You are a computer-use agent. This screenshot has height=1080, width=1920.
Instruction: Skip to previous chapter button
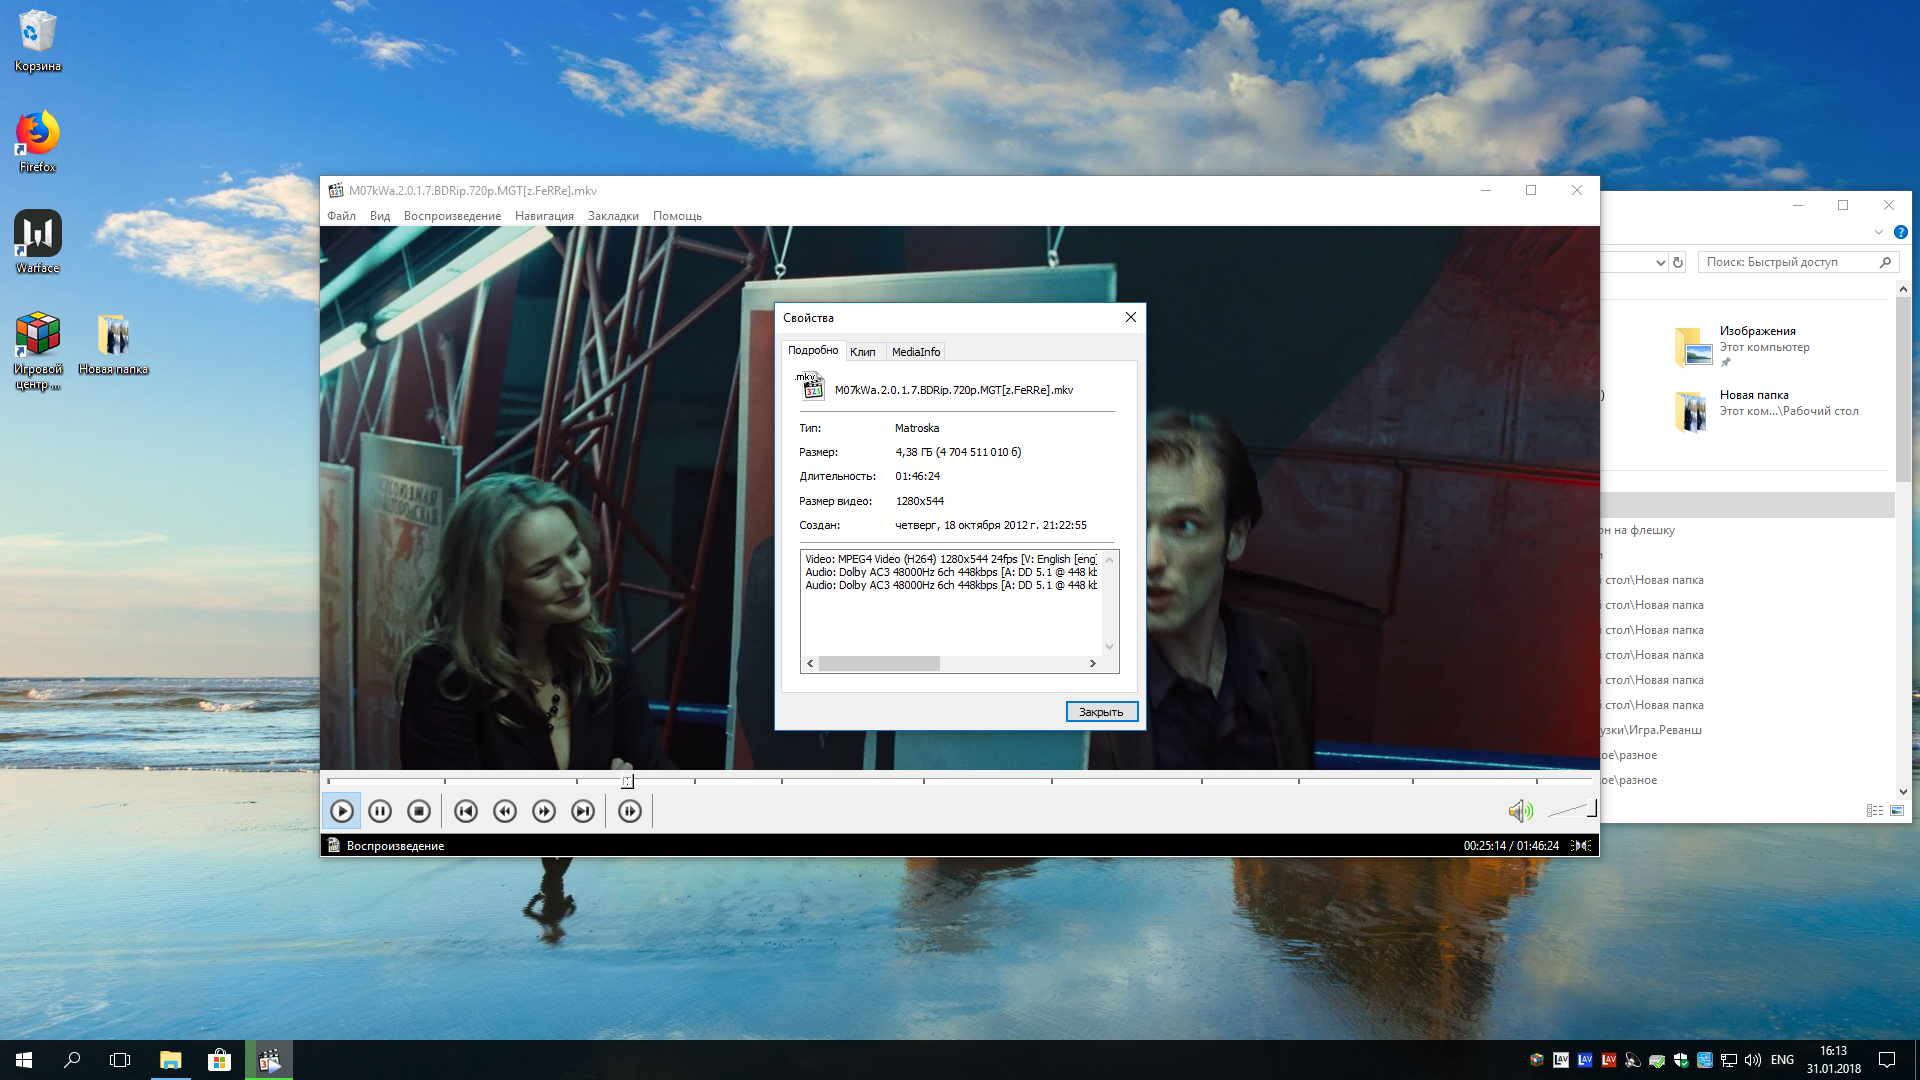tap(466, 811)
